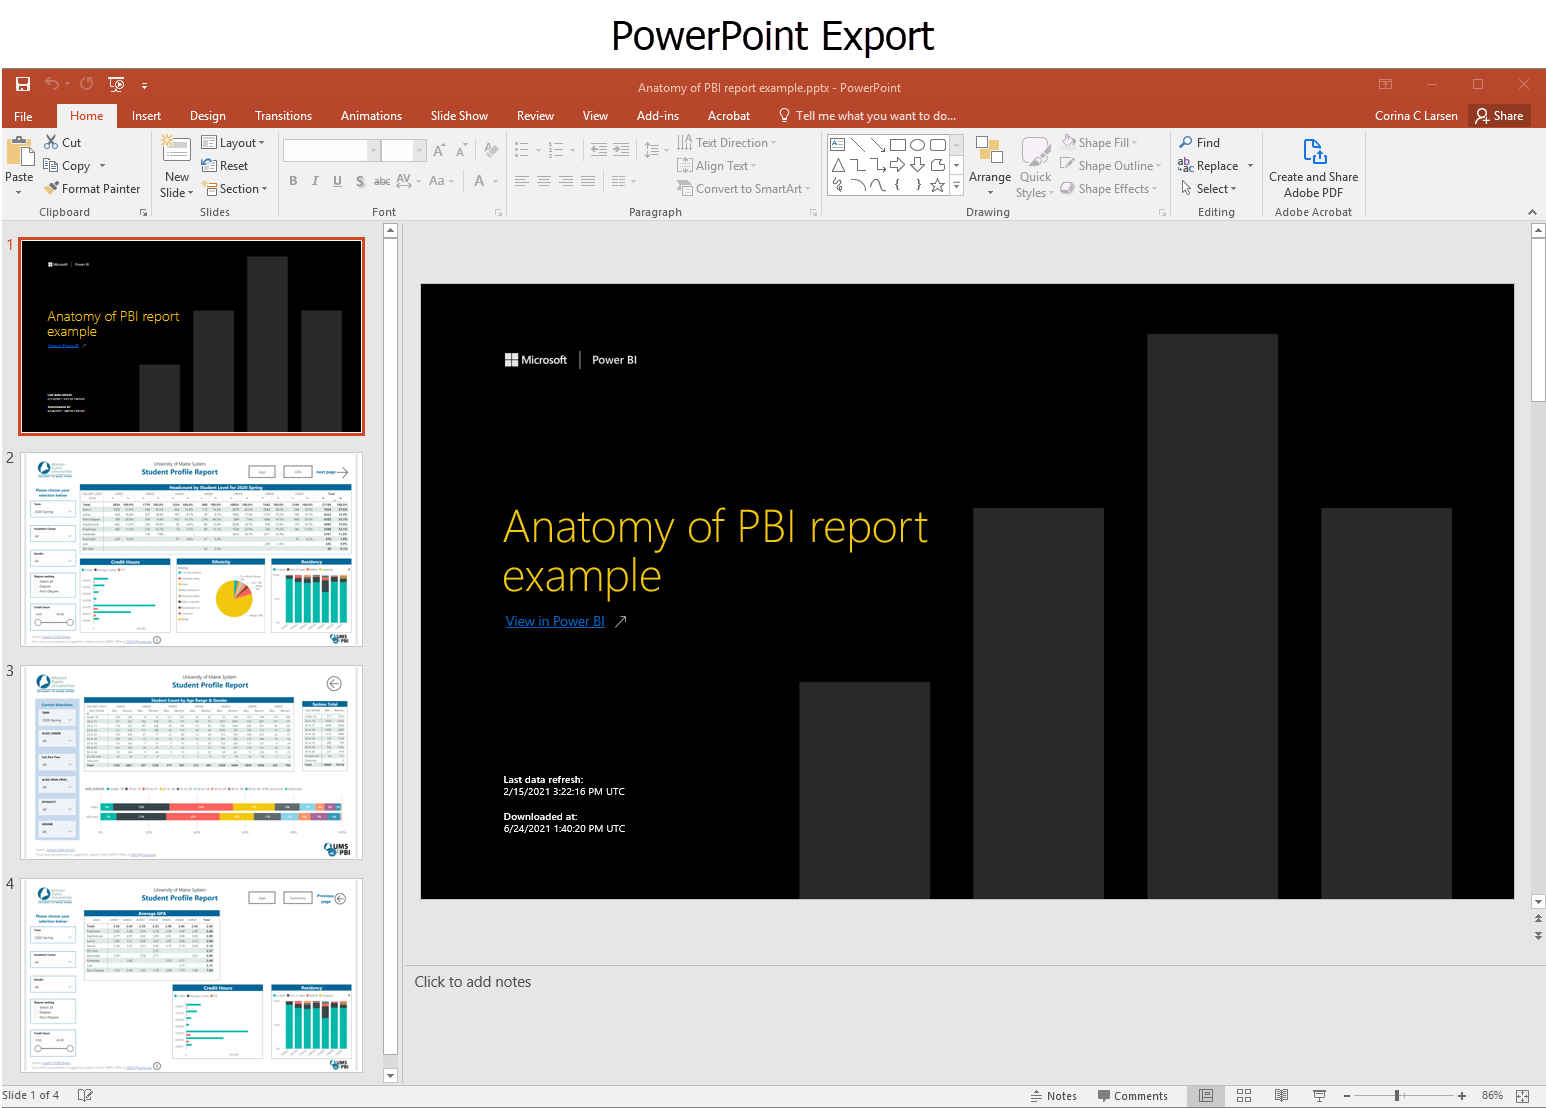Open the File menu
This screenshot has height=1108, width=1546.
click(x=23, y=116)
